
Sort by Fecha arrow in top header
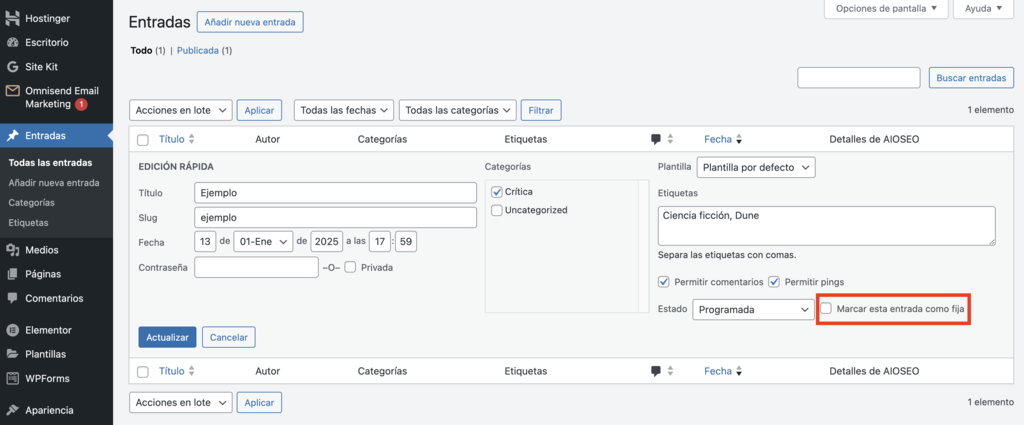pyautogui.click(x=739, y=139)
